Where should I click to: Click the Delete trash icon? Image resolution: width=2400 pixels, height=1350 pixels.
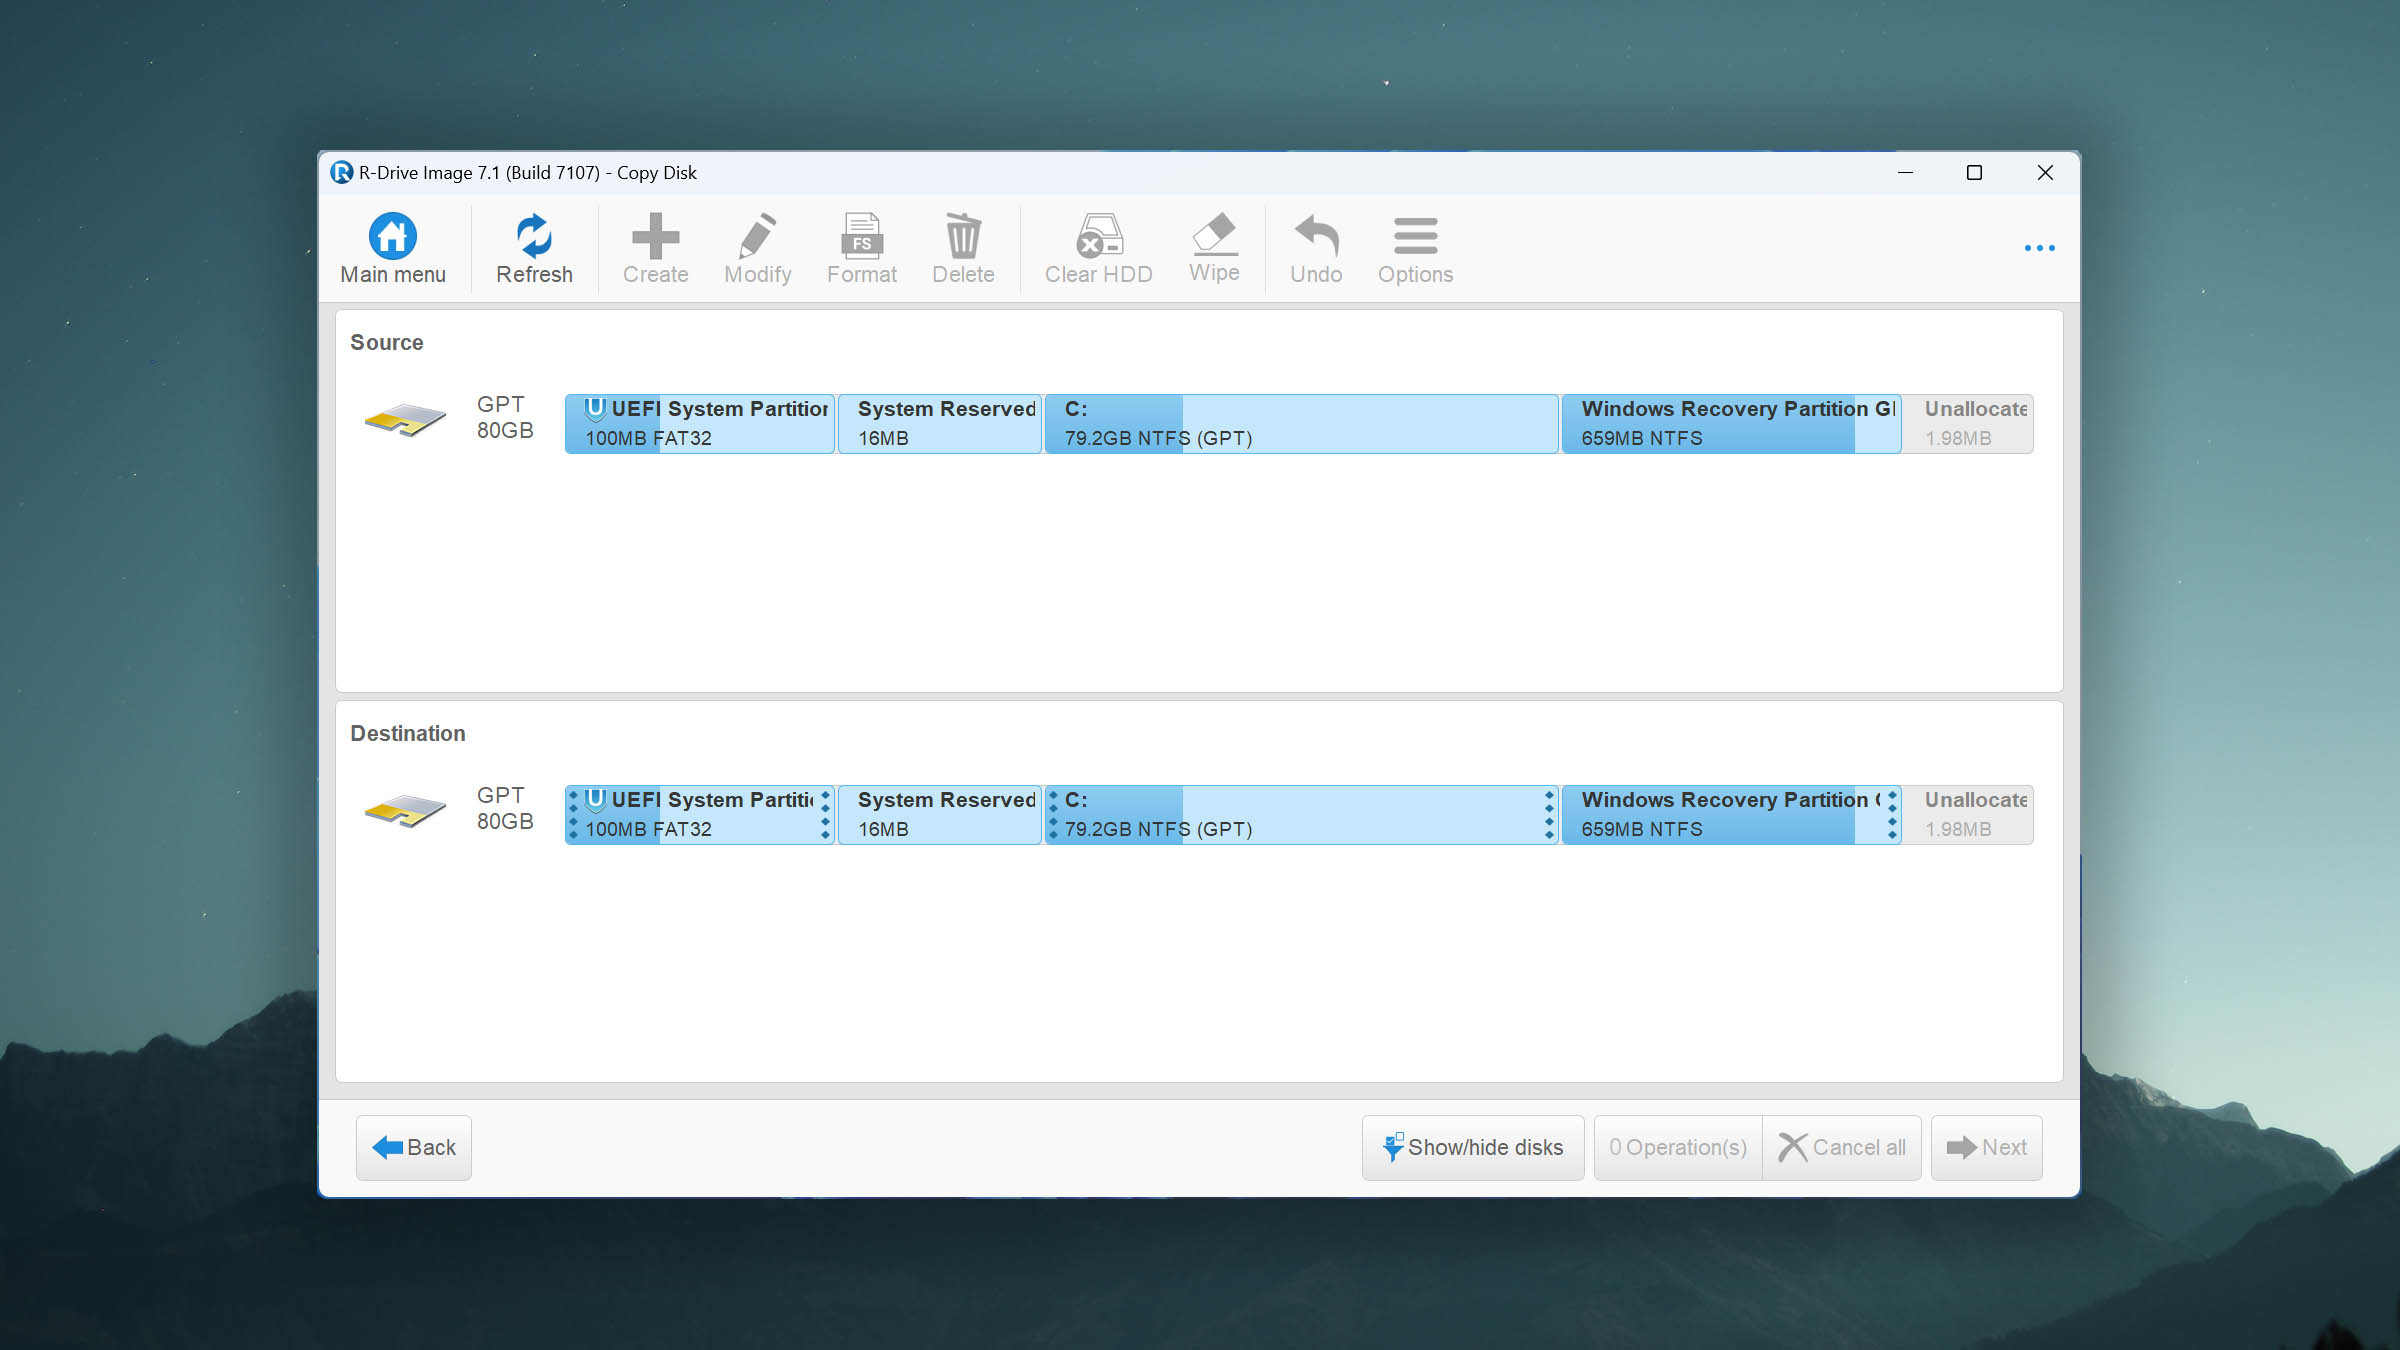point(963,237)
